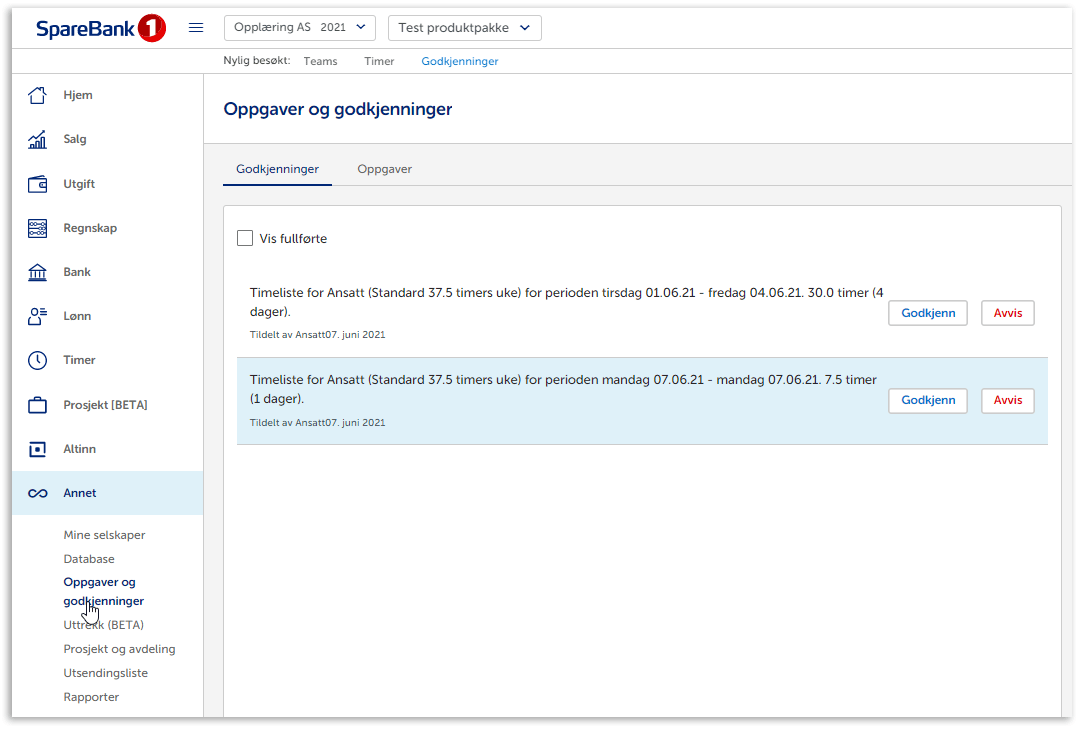The width and height of the screenshot is (1084, 729).
Task: Open the Timer clock icon
Action: [x=37, y=360]
